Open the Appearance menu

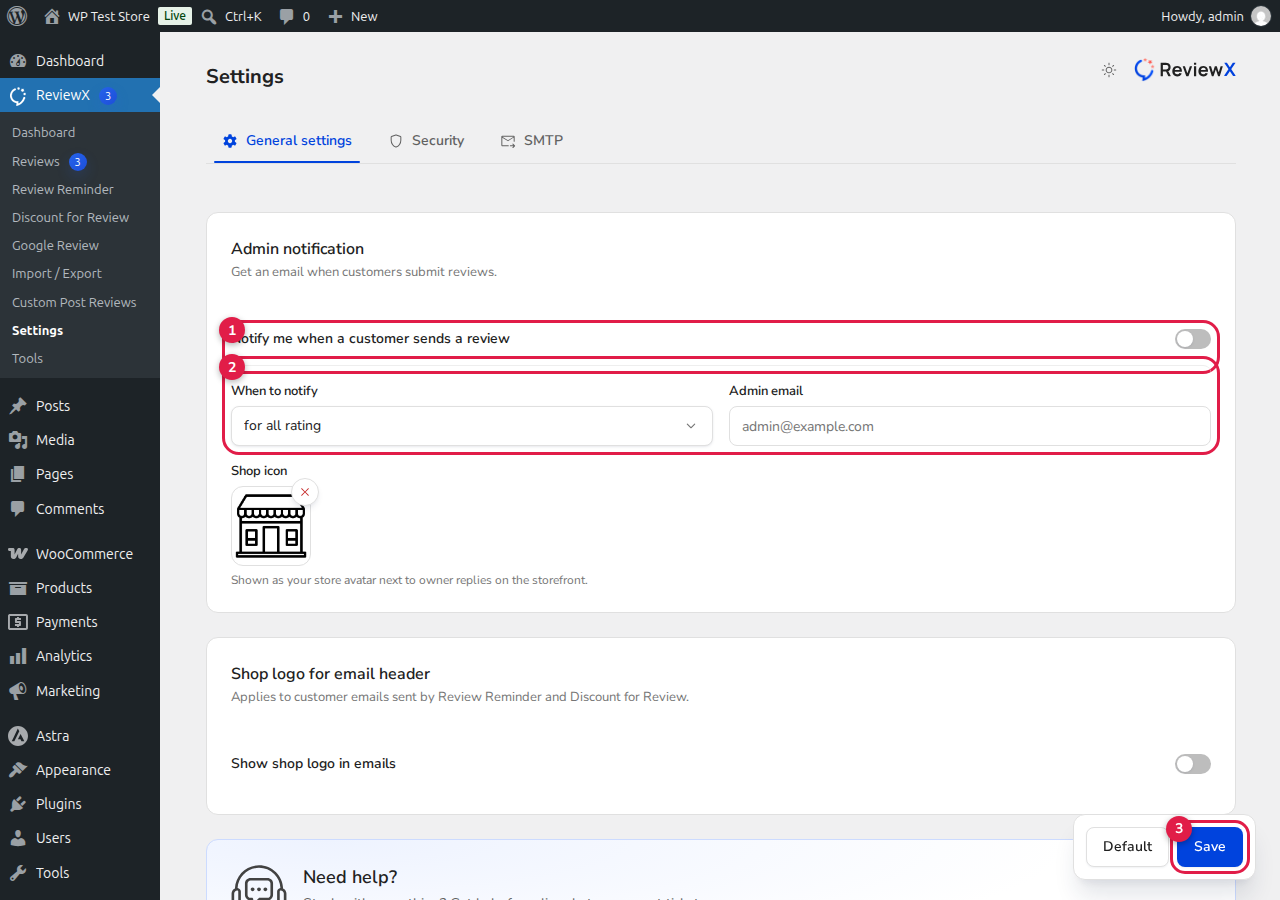(x=80, y=770)
